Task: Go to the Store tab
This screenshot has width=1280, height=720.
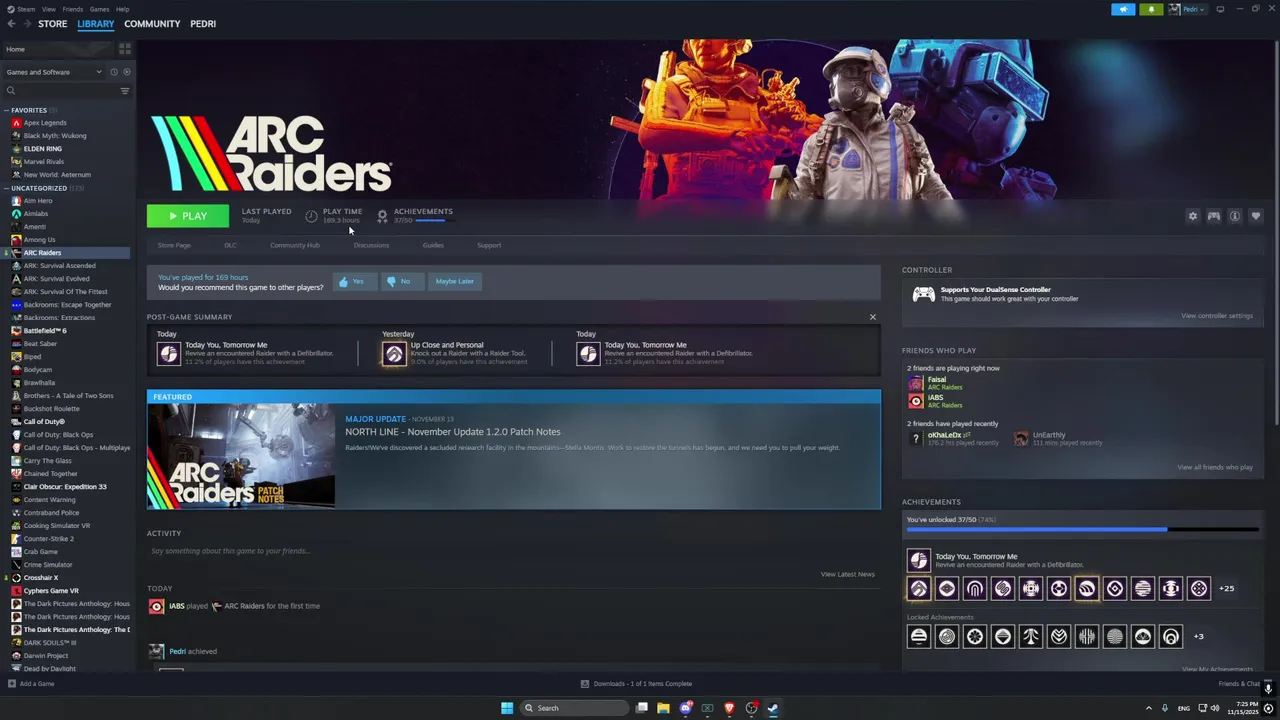Action: coord(53,24)
